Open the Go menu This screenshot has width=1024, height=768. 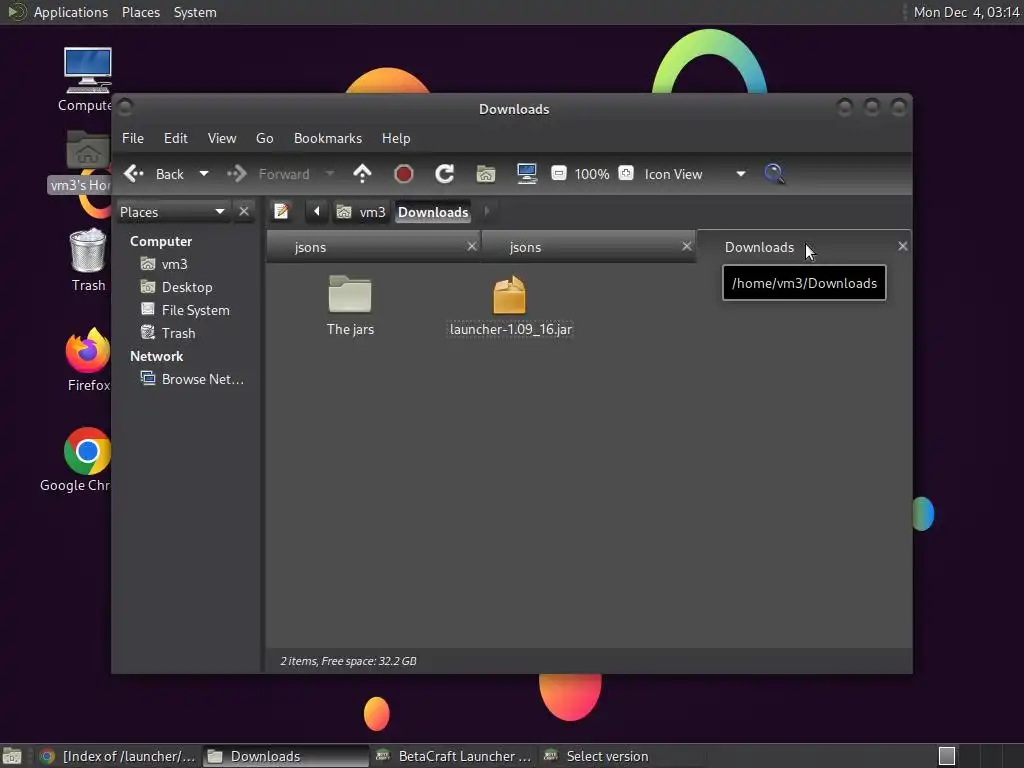pyautogui.click(x=264, y=138)
